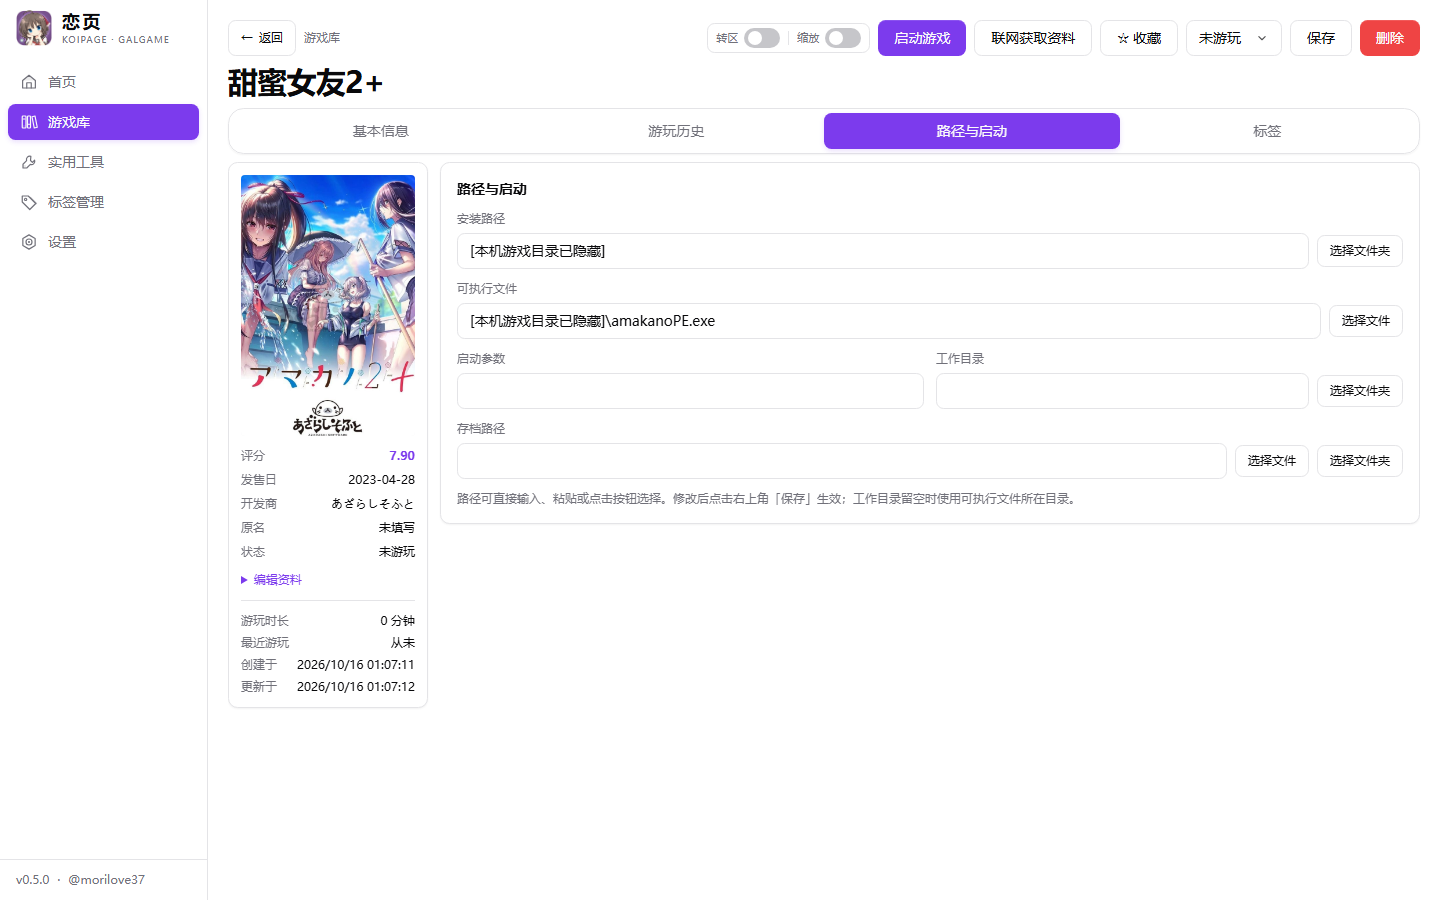Click the star 收藏 favorite button
Image resolution: width=1440 pixels, height=900 pixels.
(x=1139, y=38)
